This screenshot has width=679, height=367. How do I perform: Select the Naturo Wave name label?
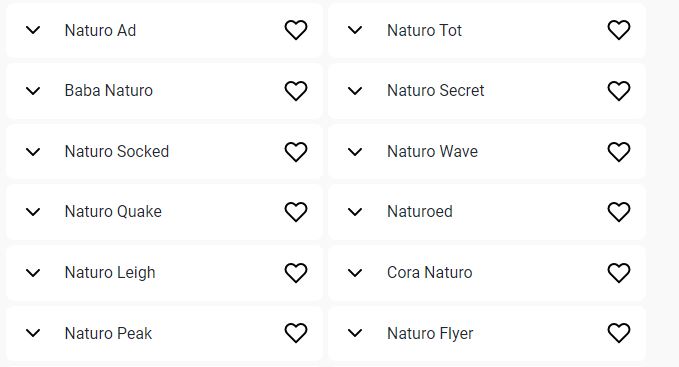click(432, 151)
